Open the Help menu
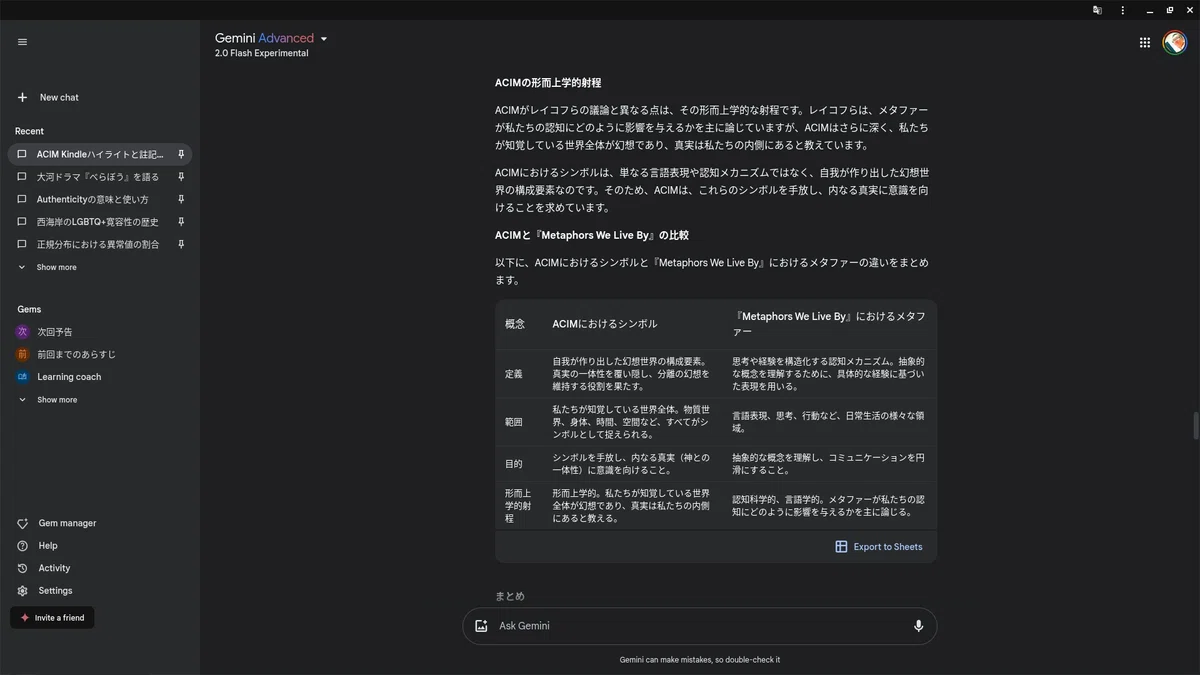The width and height of the screenshot is (1200, 675). (48, 546)
